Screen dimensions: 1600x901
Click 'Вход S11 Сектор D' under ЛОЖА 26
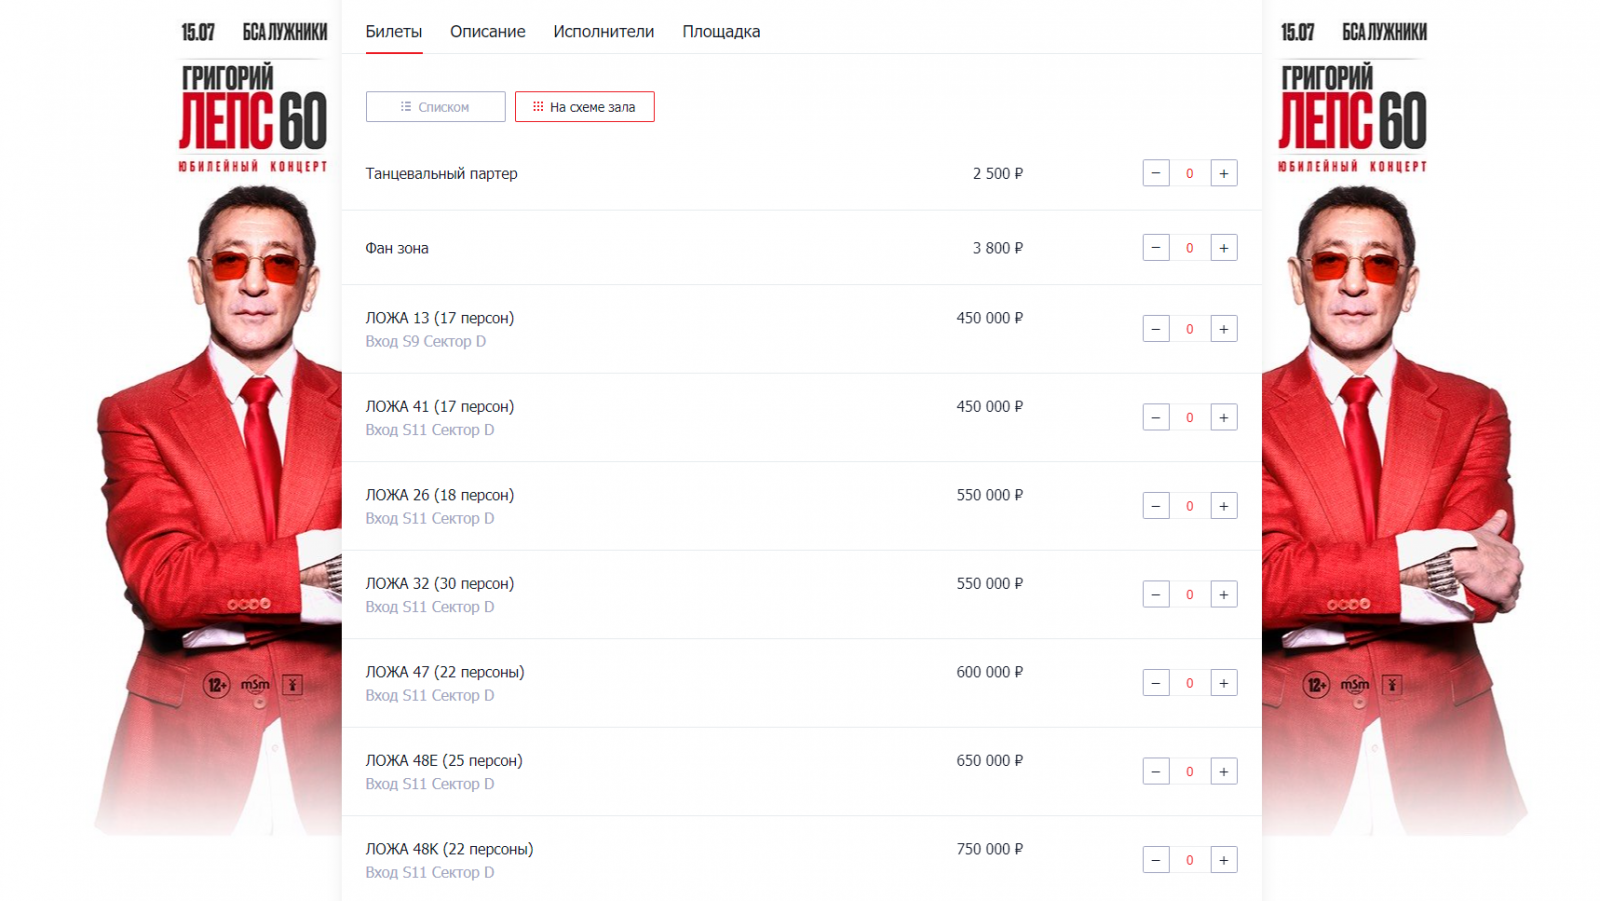click(430, 518)
